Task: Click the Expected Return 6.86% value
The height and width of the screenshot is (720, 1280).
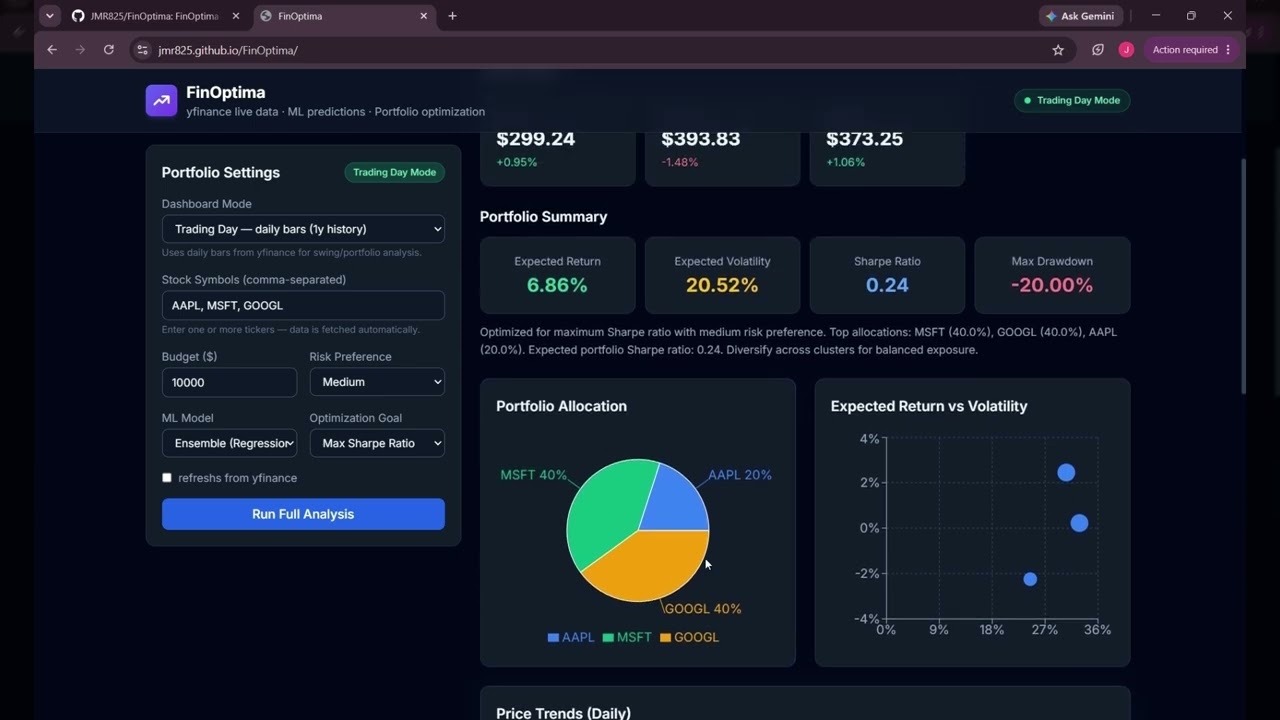Action: pos(557,285)
